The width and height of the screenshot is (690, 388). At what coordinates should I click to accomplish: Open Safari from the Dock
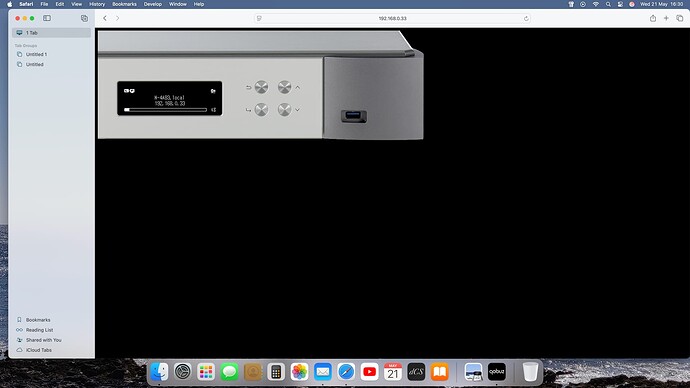(346, 372)
